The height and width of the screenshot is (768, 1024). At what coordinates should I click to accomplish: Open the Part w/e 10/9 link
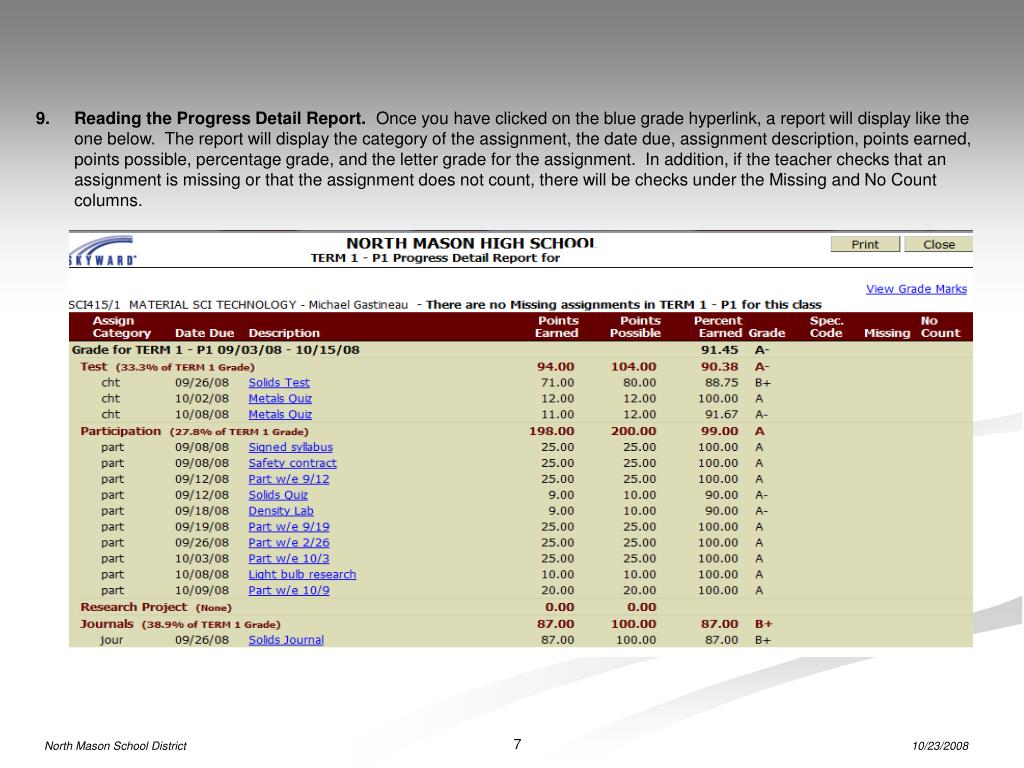point(289,590)
